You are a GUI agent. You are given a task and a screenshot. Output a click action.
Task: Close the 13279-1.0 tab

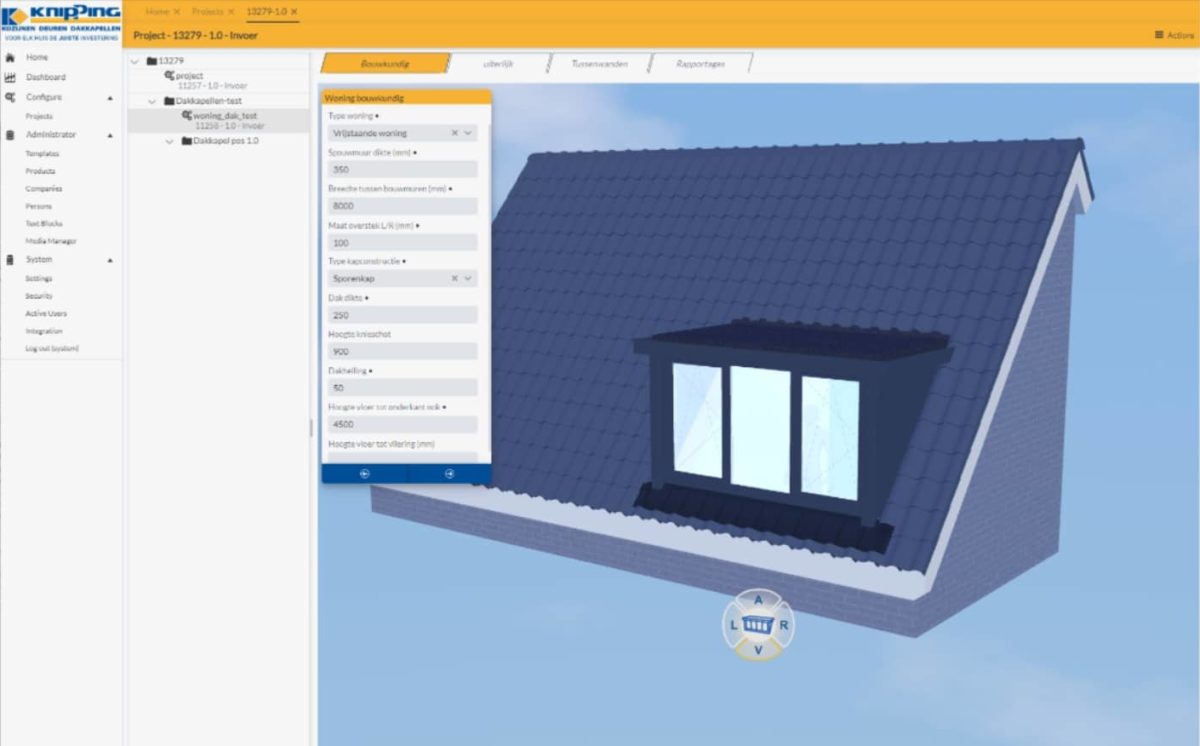[294, 11]
